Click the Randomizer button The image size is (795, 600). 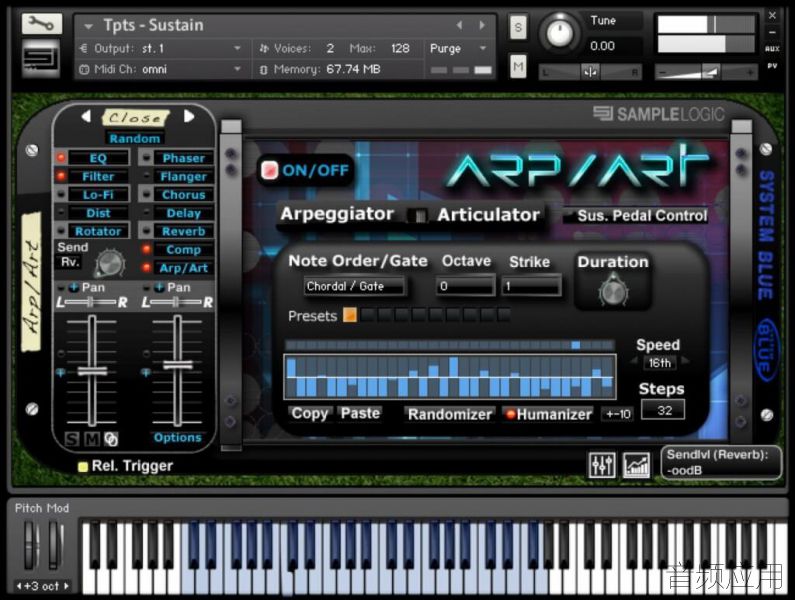(450, 414)
